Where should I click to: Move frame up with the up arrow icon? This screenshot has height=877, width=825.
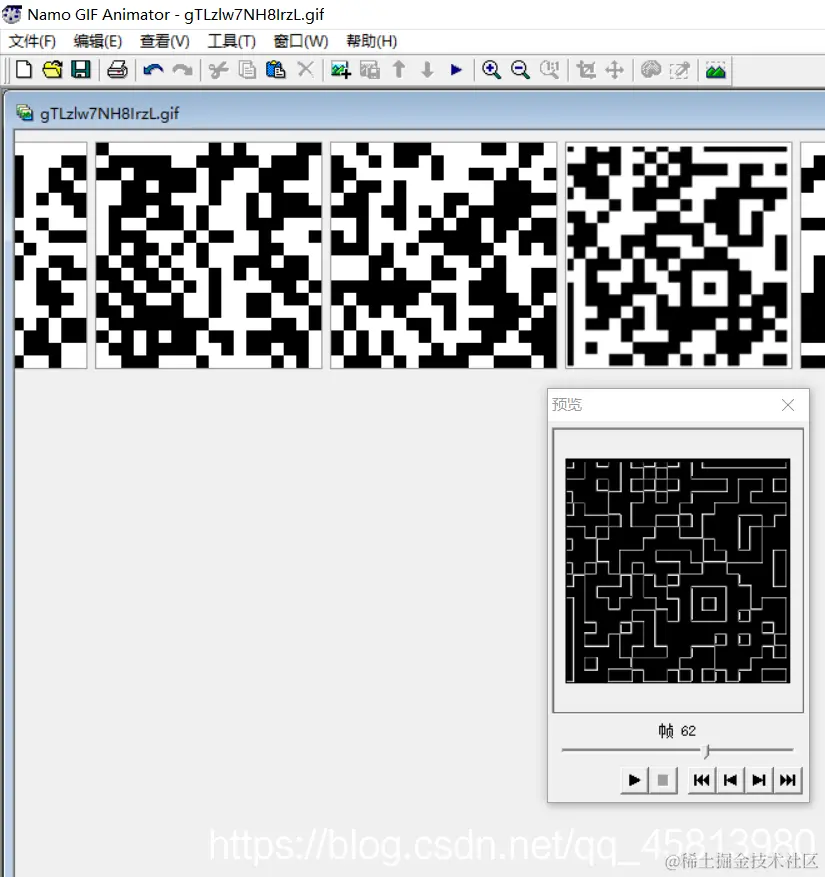click(399, 70)
